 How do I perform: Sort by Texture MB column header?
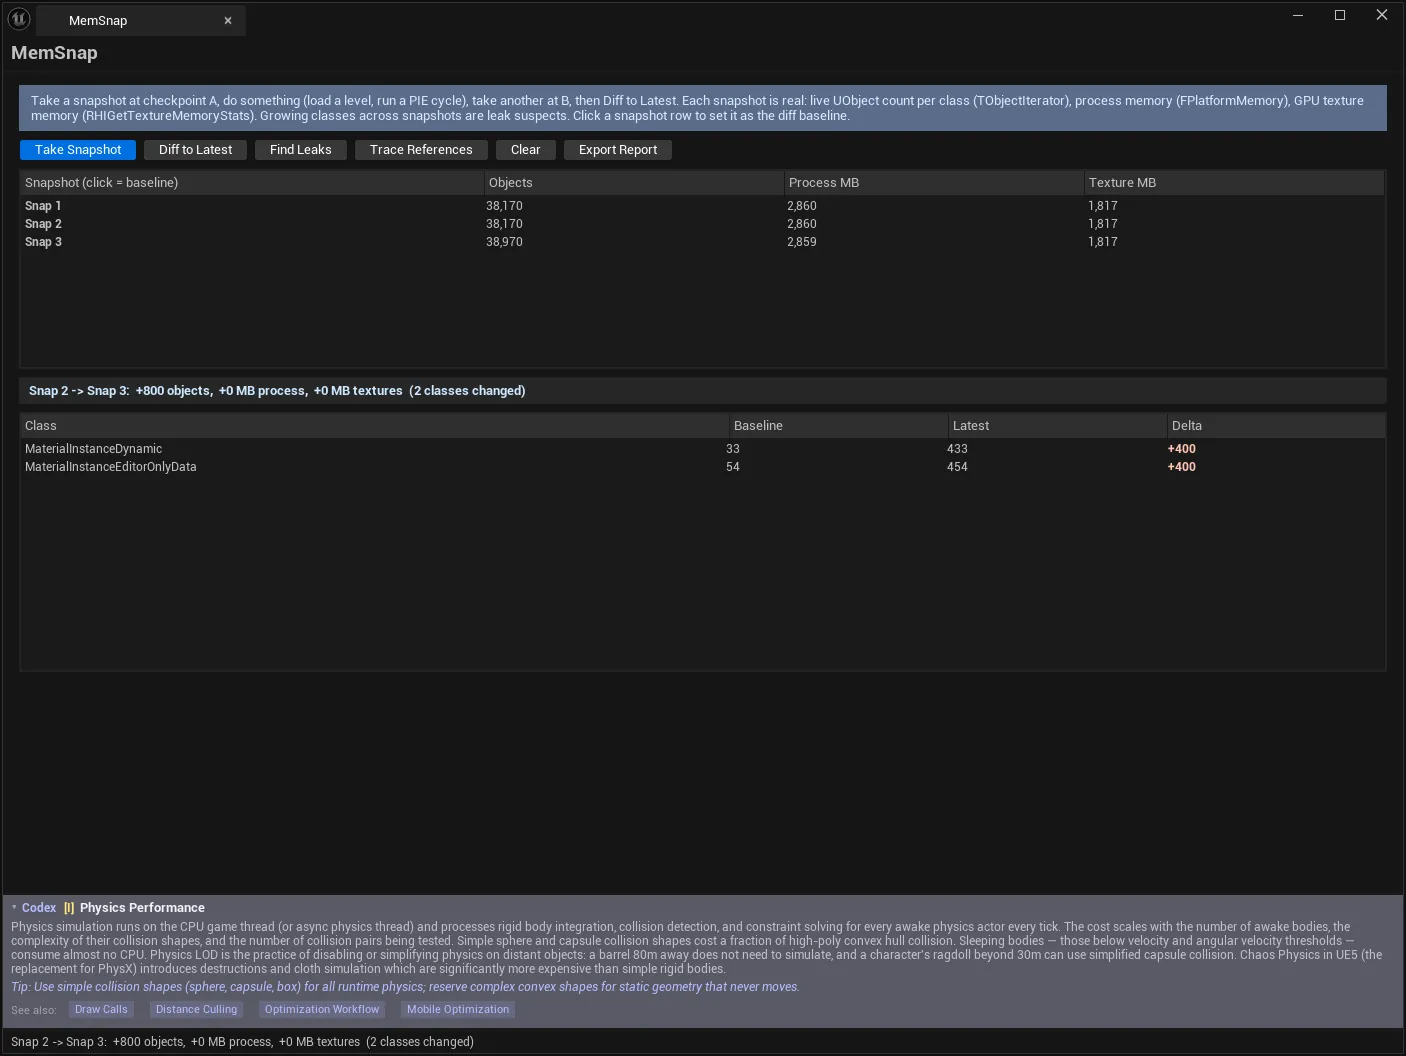(1234, 183)
